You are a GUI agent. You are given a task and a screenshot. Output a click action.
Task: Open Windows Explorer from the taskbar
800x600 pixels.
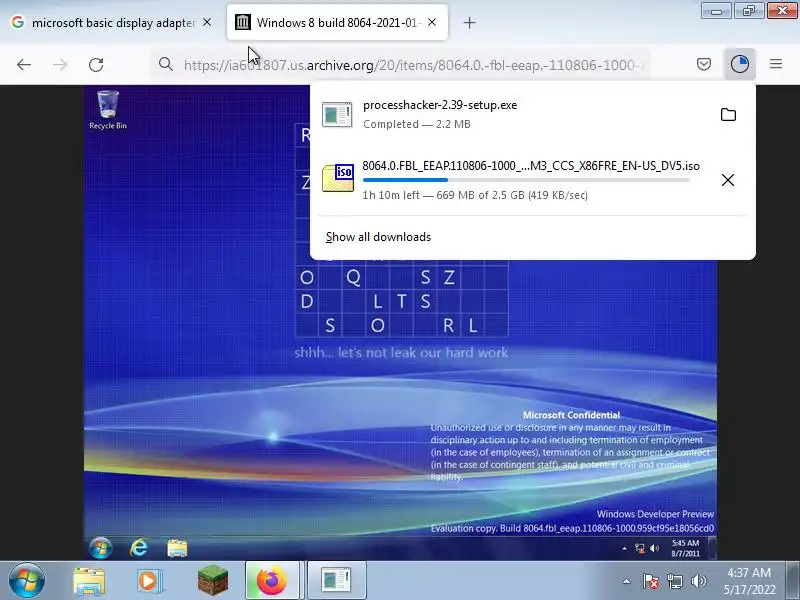click(x=89, y=580)
